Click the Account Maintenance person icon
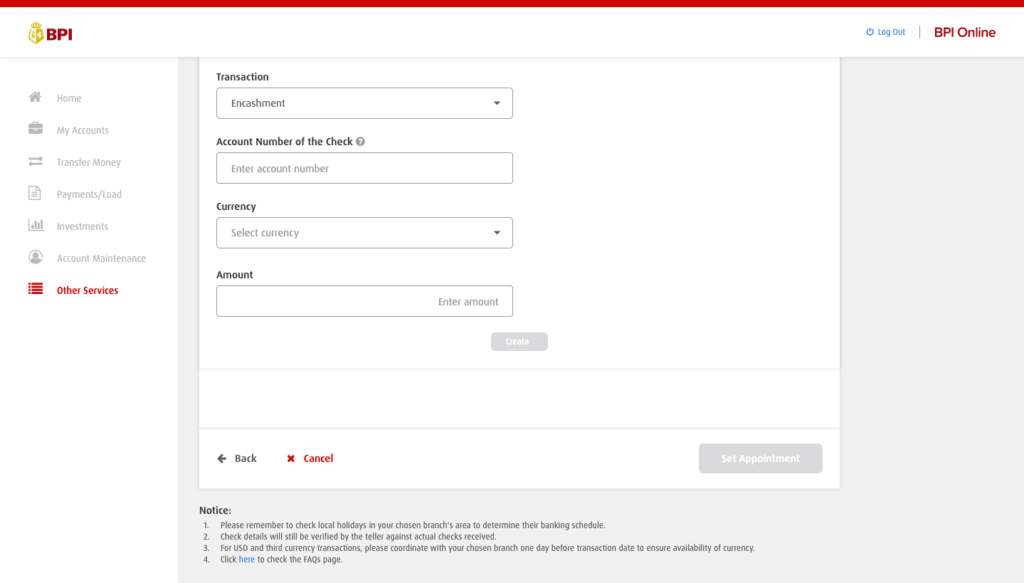 (x=35, y=258)
